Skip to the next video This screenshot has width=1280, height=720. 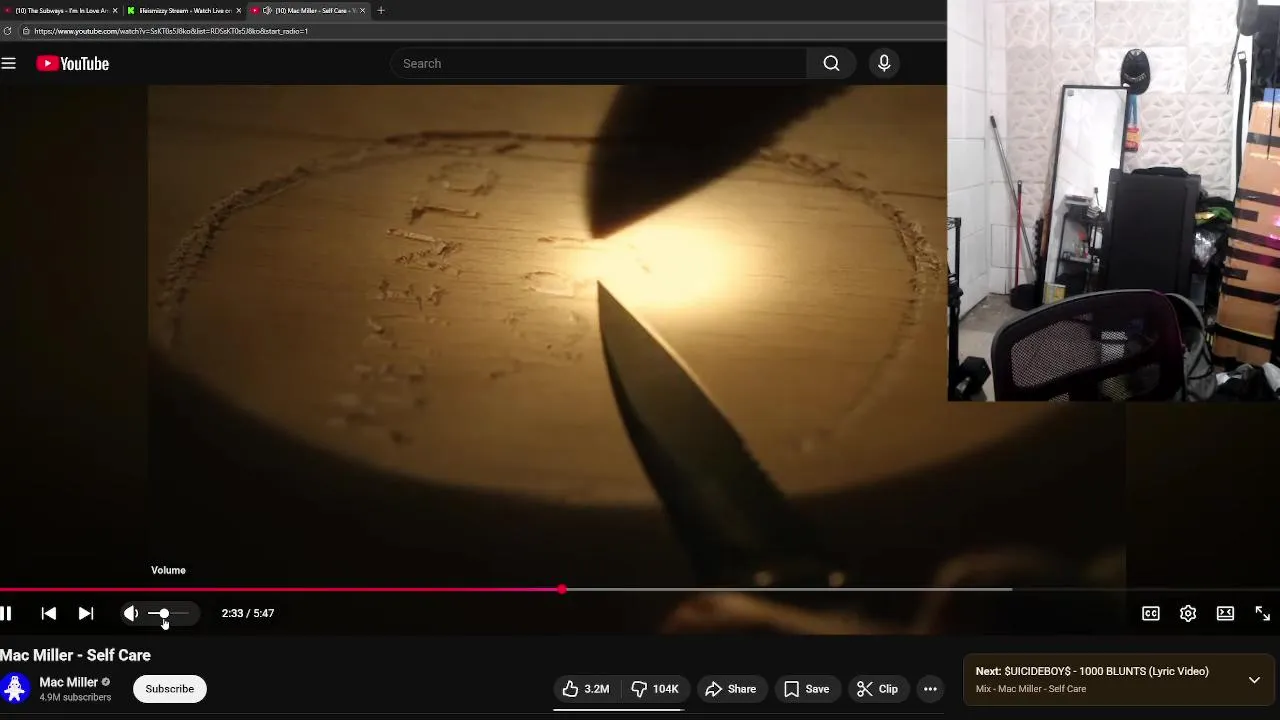(86, 613)
